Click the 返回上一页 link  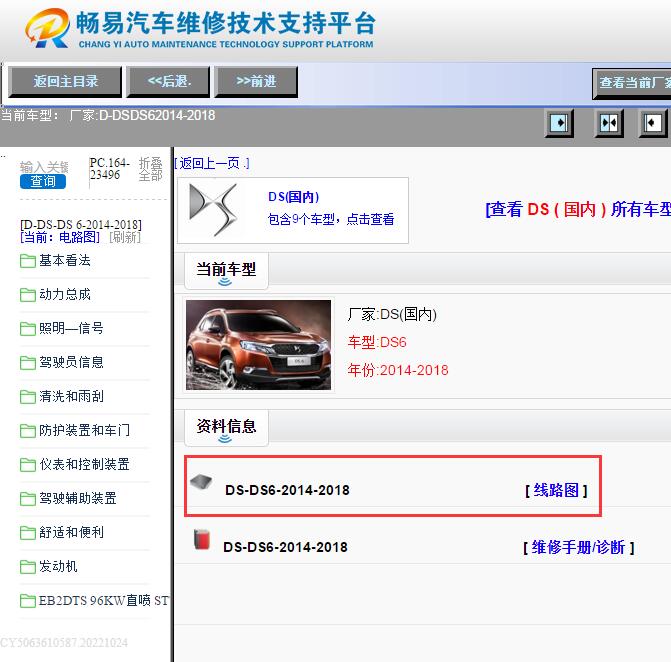pos(212,163)
